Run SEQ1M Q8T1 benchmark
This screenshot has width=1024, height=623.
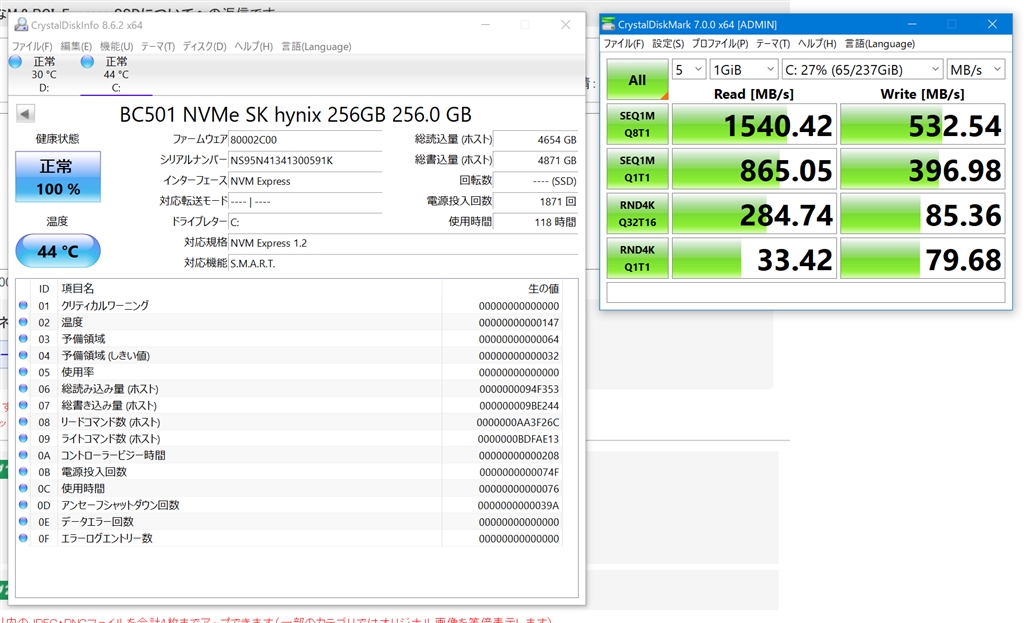[637, 124]
